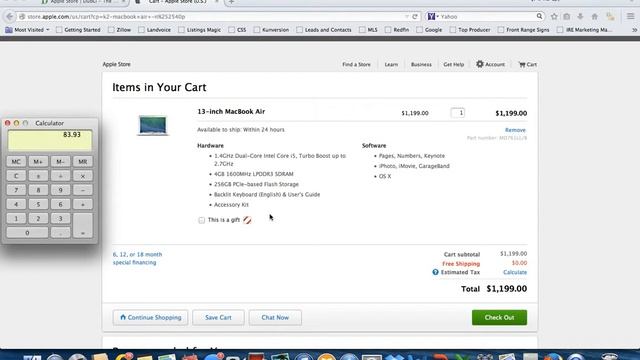This screenshot has width=640, height=360.
Task: Click the Estimated Tax help question icon
Action: click(436, 272)
